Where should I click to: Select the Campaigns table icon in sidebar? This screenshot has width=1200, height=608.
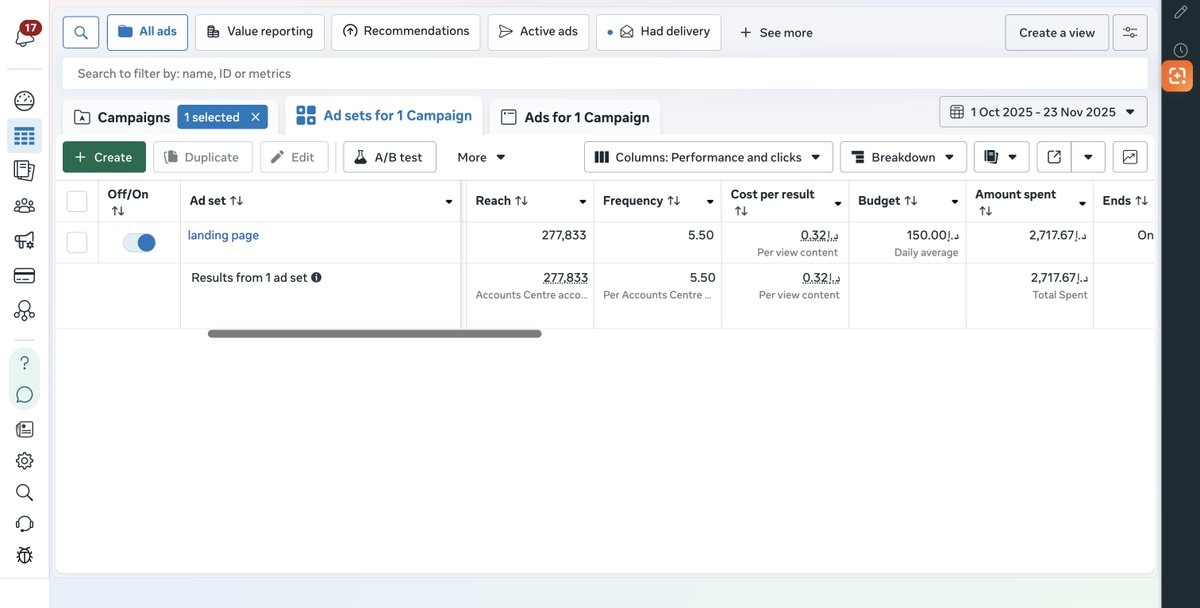[25, 135]
